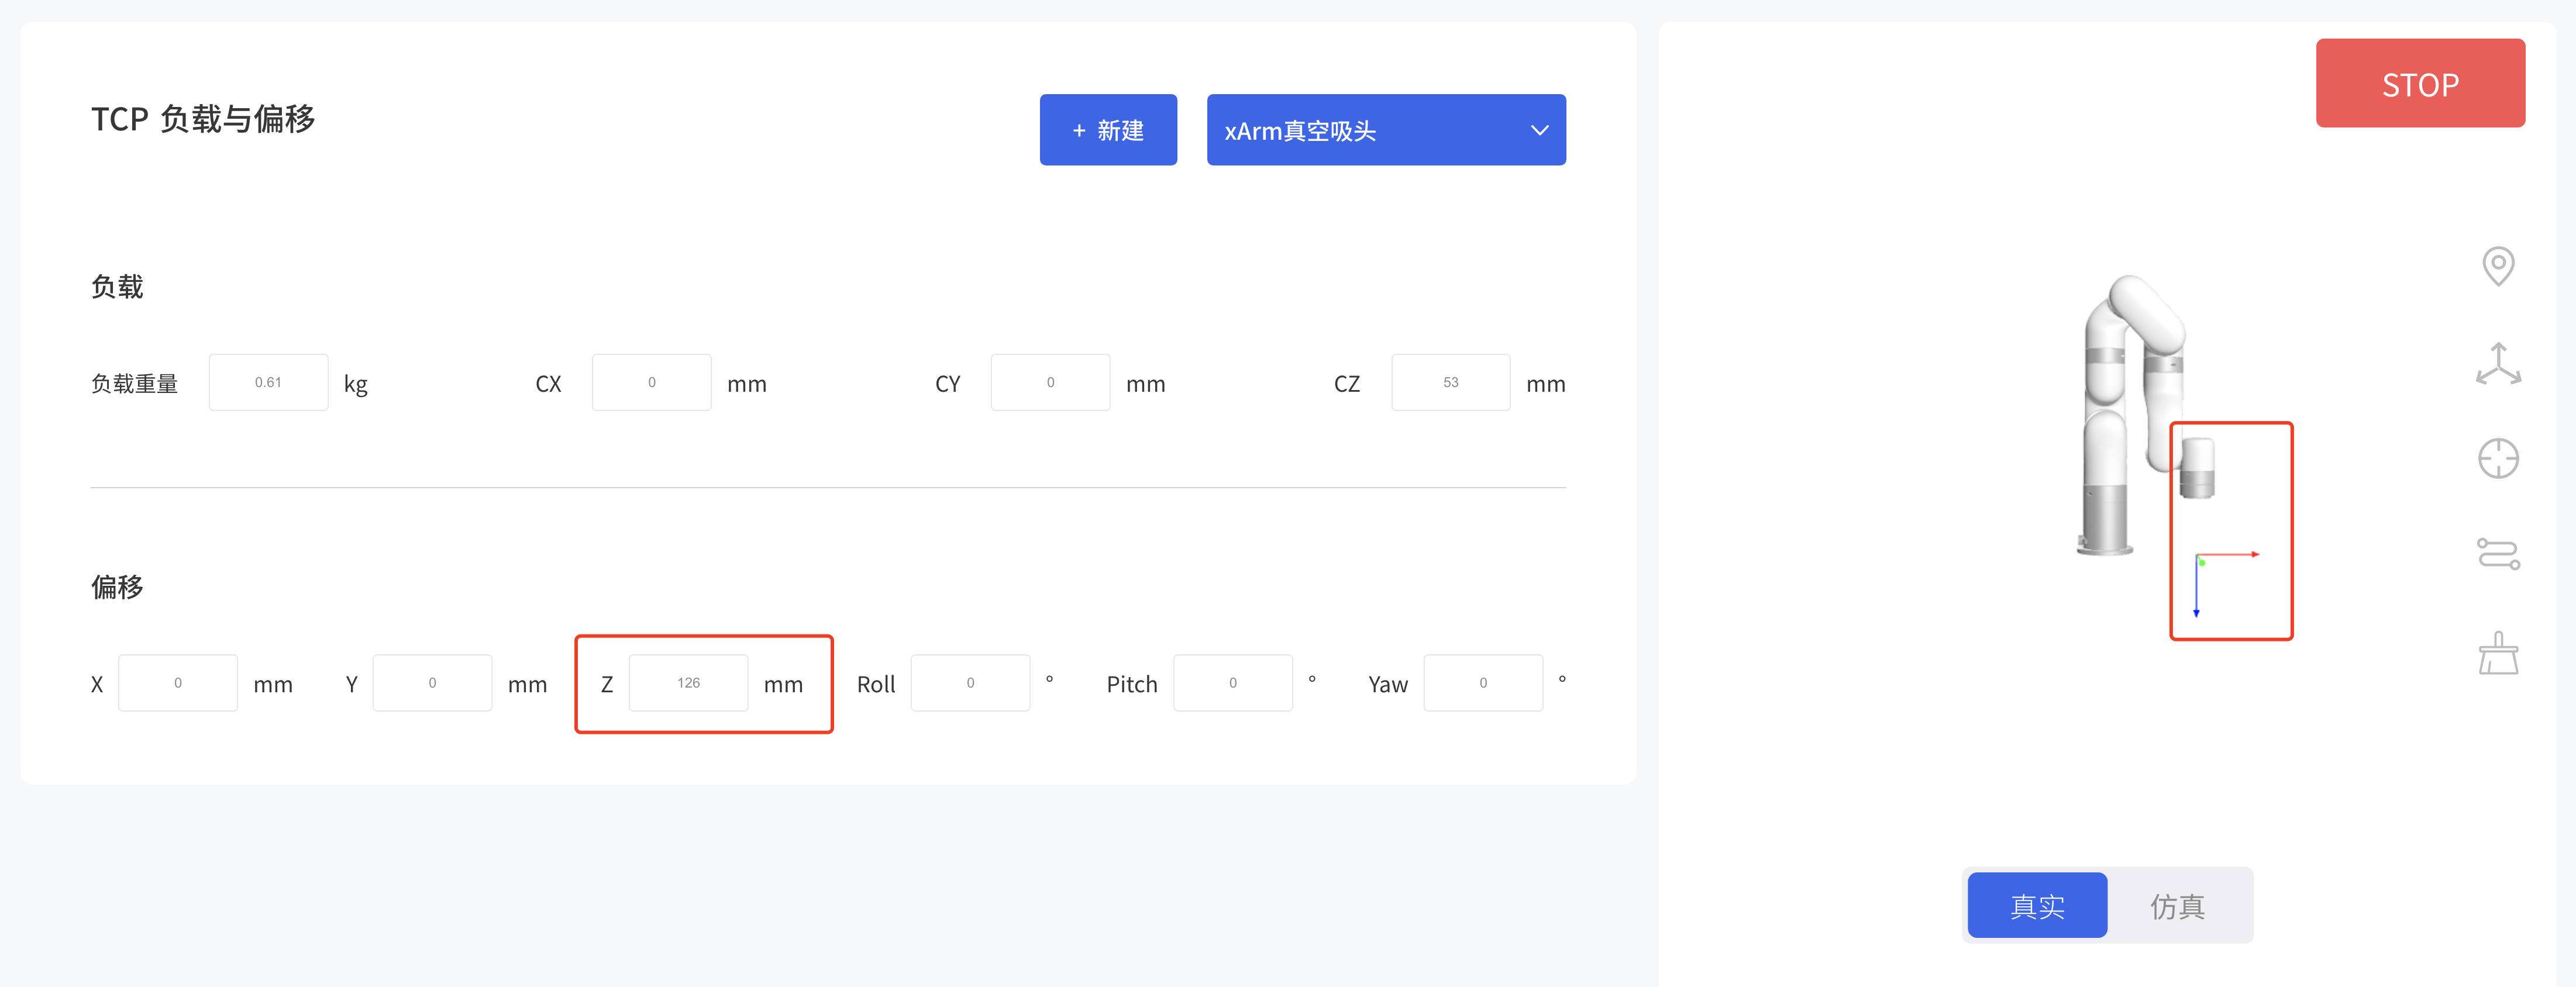Viewport: 2576px width, 987px height.
Task: Click 新建 to create a new tool
Action: (x=1108, y=129)
